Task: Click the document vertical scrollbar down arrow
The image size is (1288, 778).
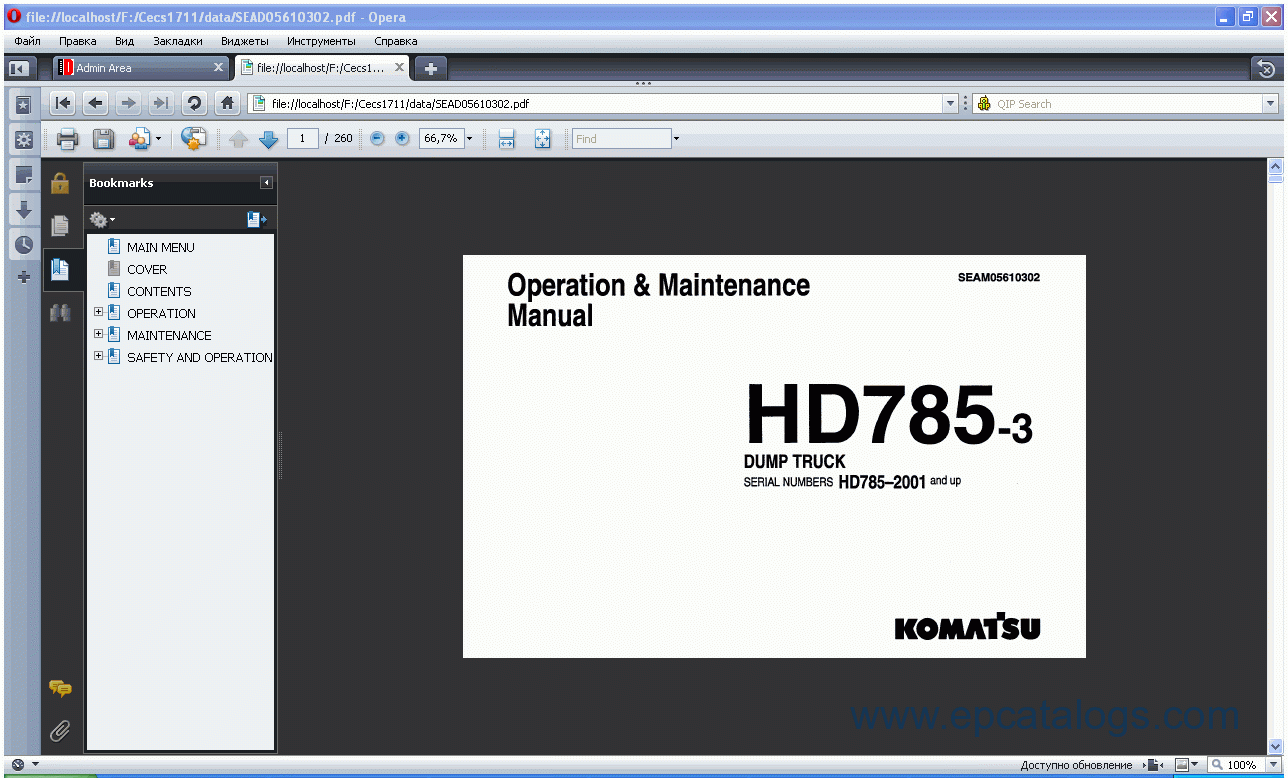Action: click(x=1275, y=746)
